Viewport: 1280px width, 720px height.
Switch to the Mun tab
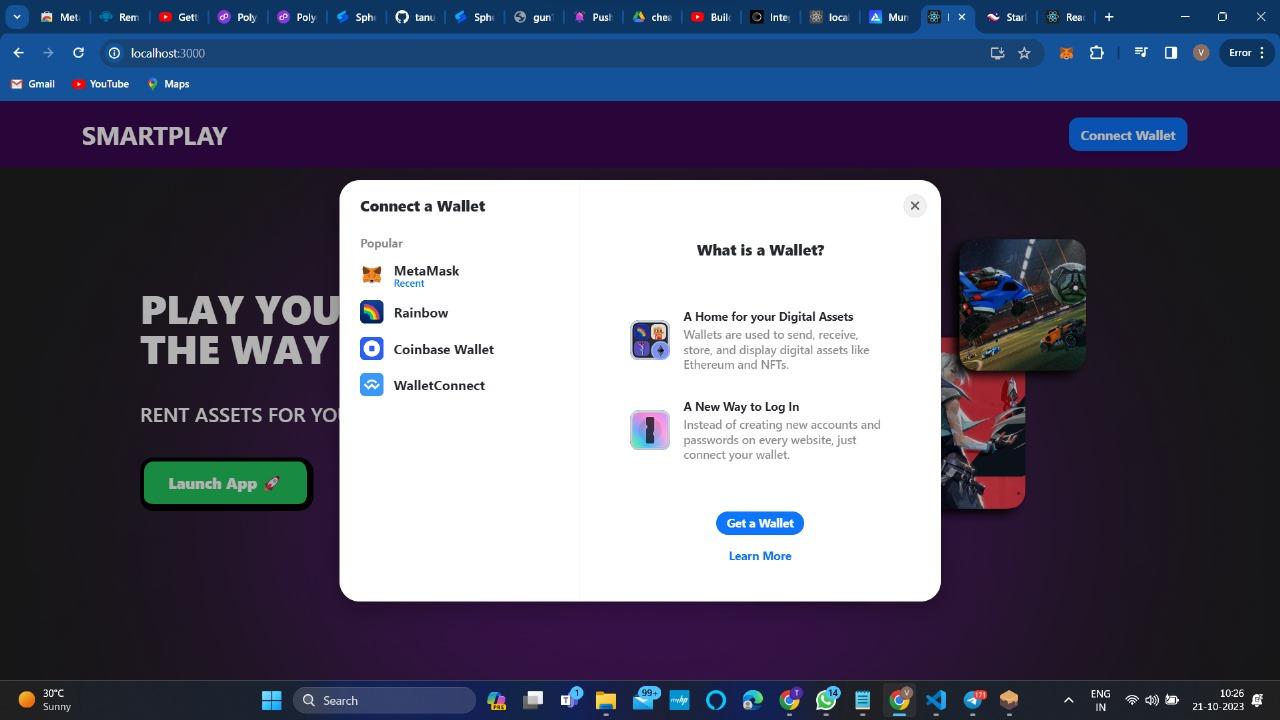click(x=888, y=17)
